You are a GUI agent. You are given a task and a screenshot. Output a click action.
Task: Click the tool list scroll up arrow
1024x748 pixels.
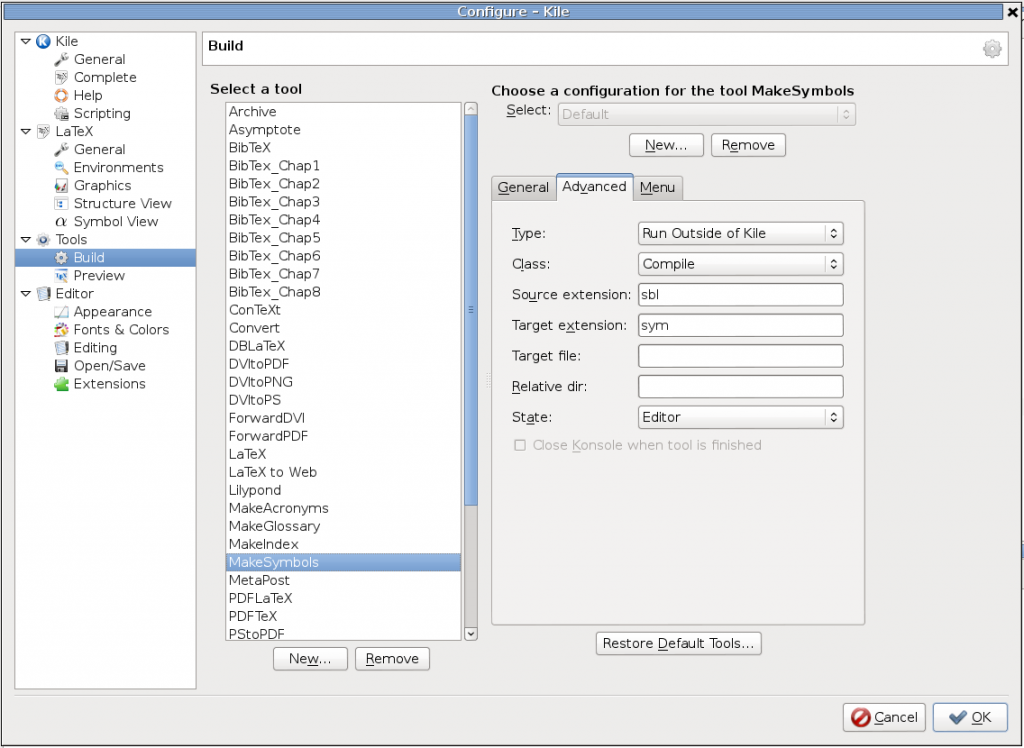(x=471, y=109)
